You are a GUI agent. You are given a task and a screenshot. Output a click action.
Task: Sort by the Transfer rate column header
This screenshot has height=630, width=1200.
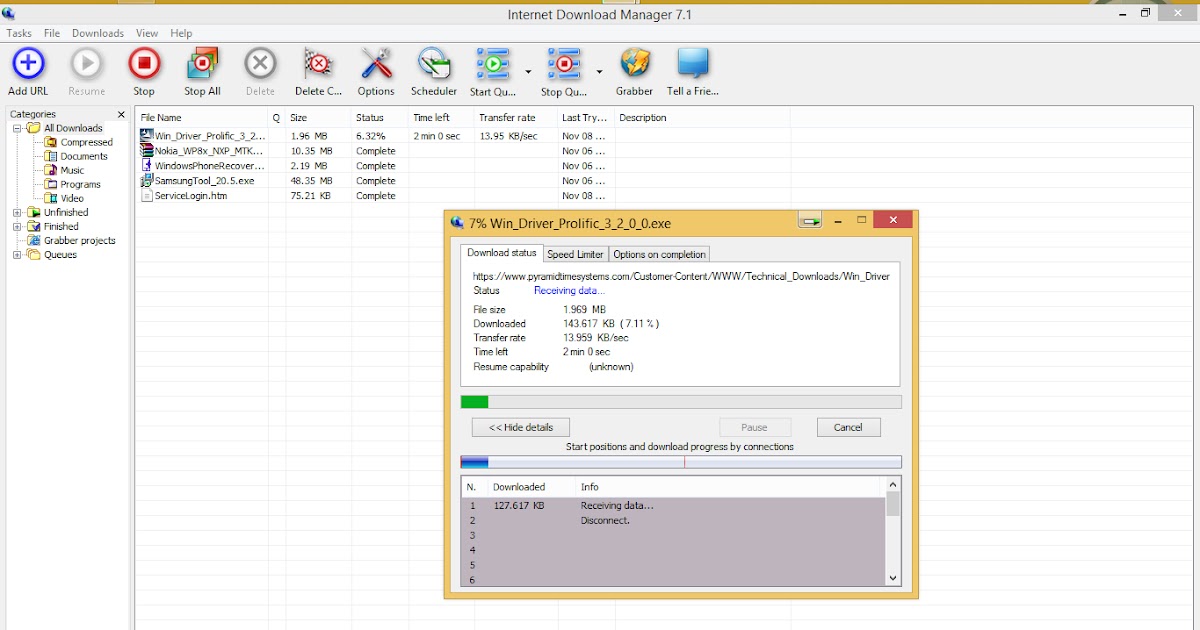516,117
